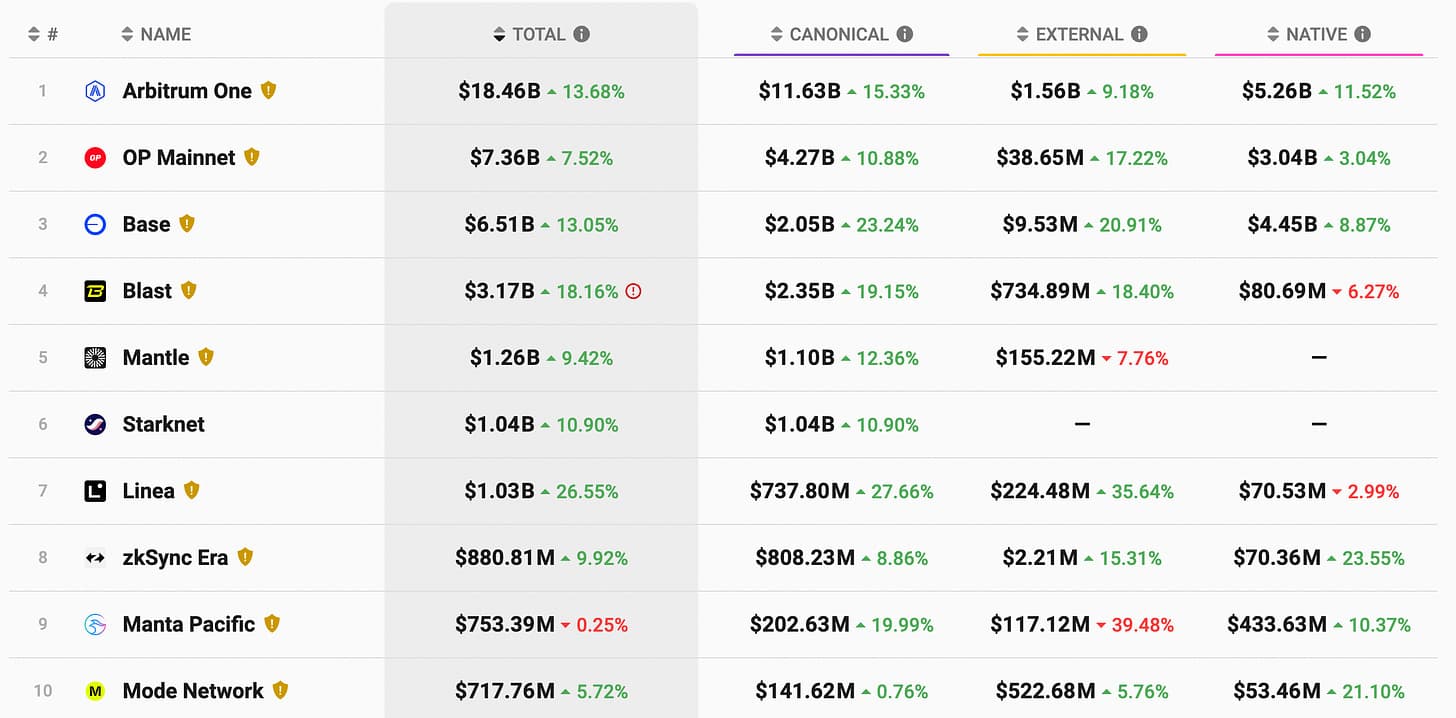Click the shield badge next to Manta Pacific
The height and width of the screenshot is (718, 1456).
pos(272,623)
